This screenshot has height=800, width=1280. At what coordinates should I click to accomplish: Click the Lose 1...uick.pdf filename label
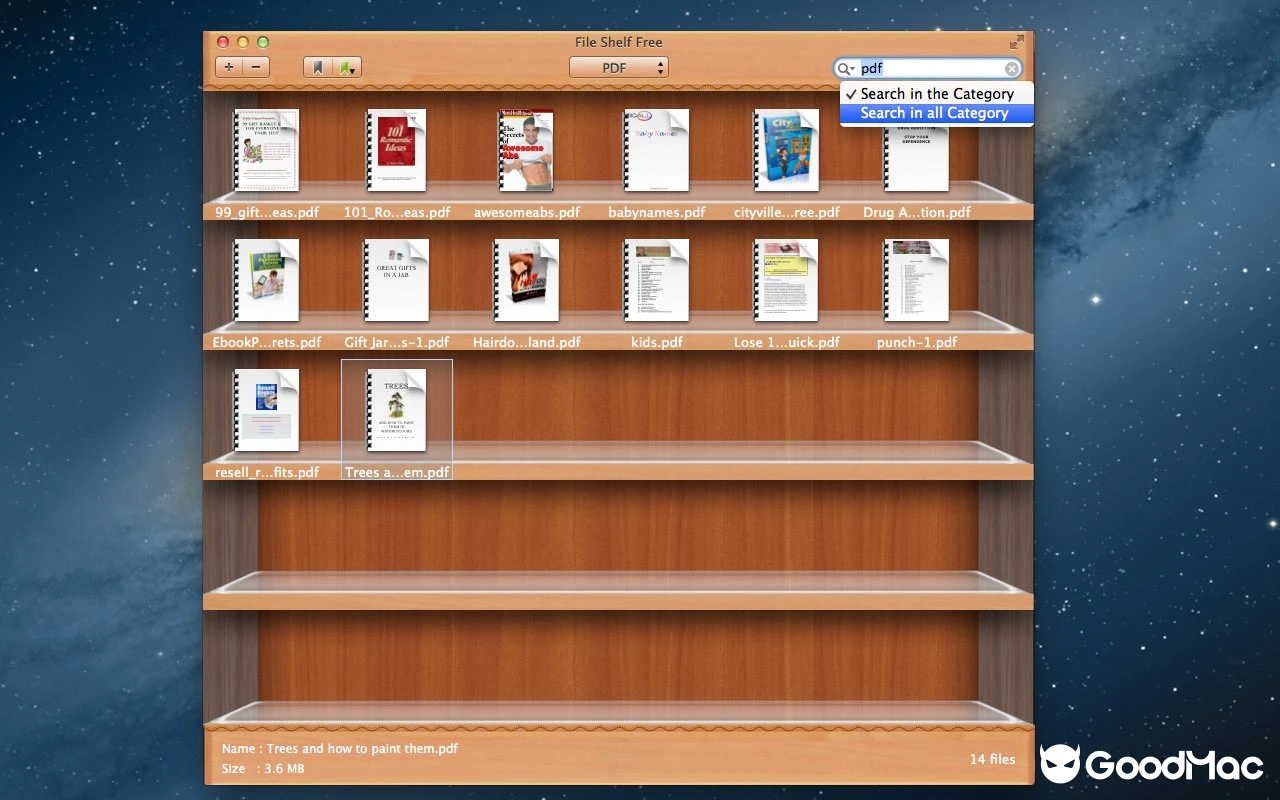pyautogui.click(x=787, y=342)
